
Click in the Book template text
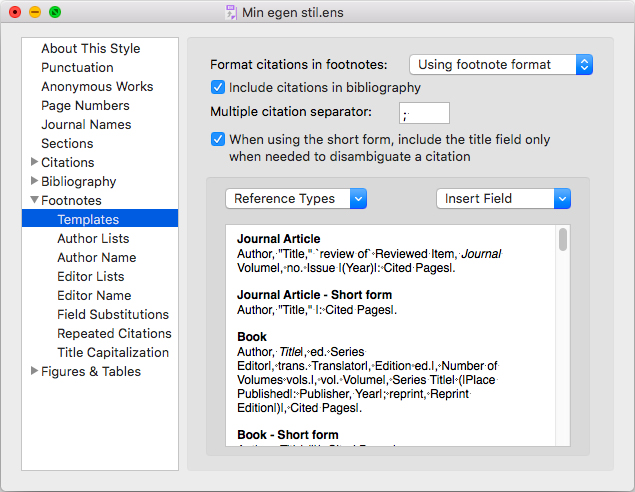coord(368,380)
